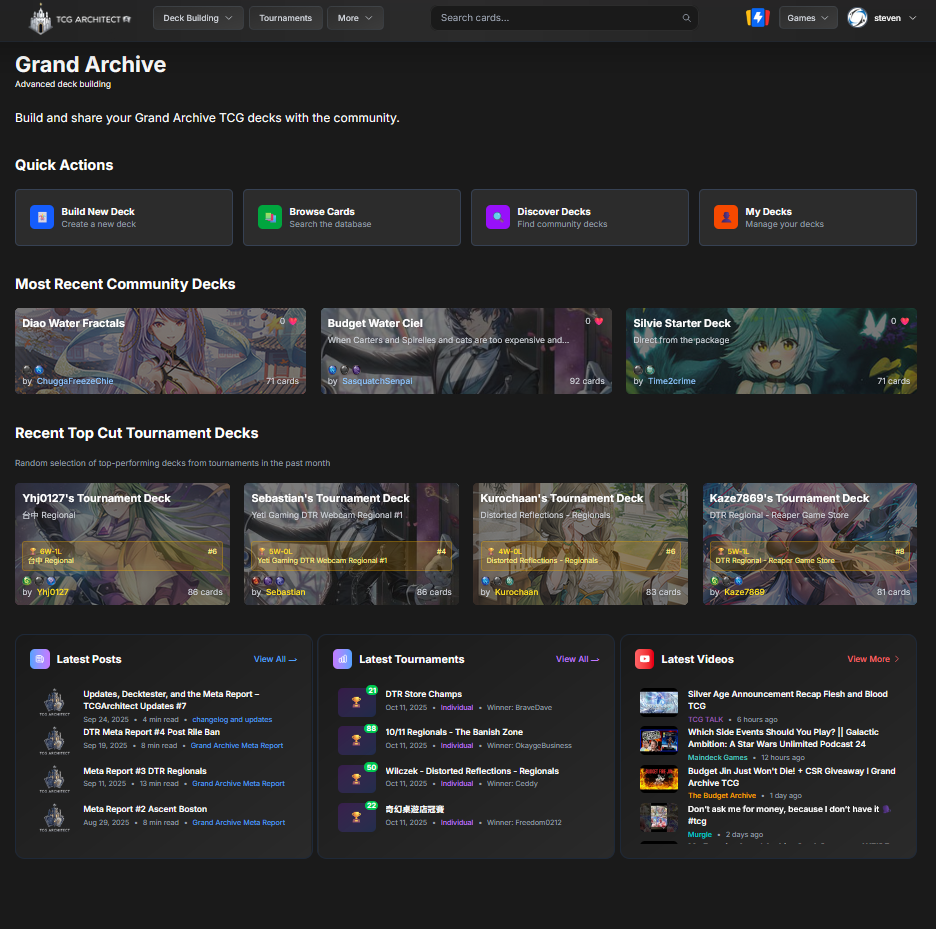936x929 pixels.
Task: Open the Games dropdown
Action: click(x=808, y=18)
